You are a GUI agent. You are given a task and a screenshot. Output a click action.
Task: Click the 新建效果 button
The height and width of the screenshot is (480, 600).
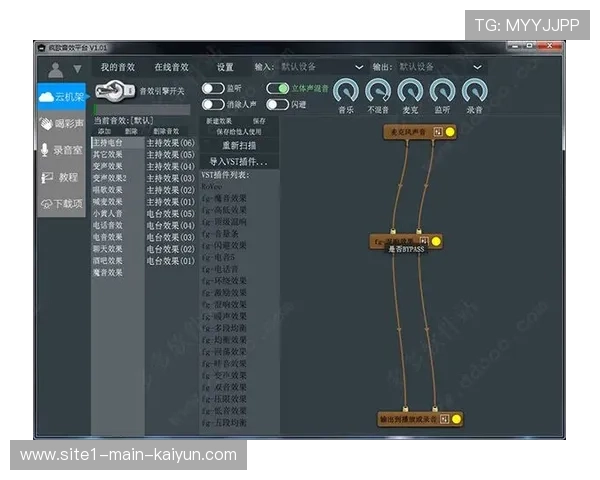[219, 121]
